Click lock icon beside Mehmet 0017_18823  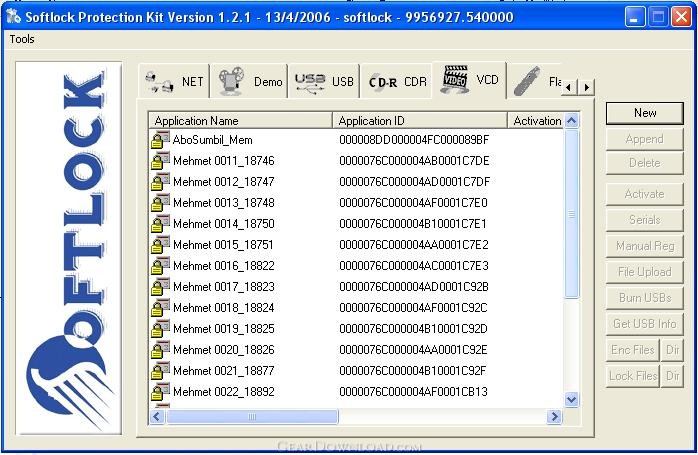(x=160, y=286)
